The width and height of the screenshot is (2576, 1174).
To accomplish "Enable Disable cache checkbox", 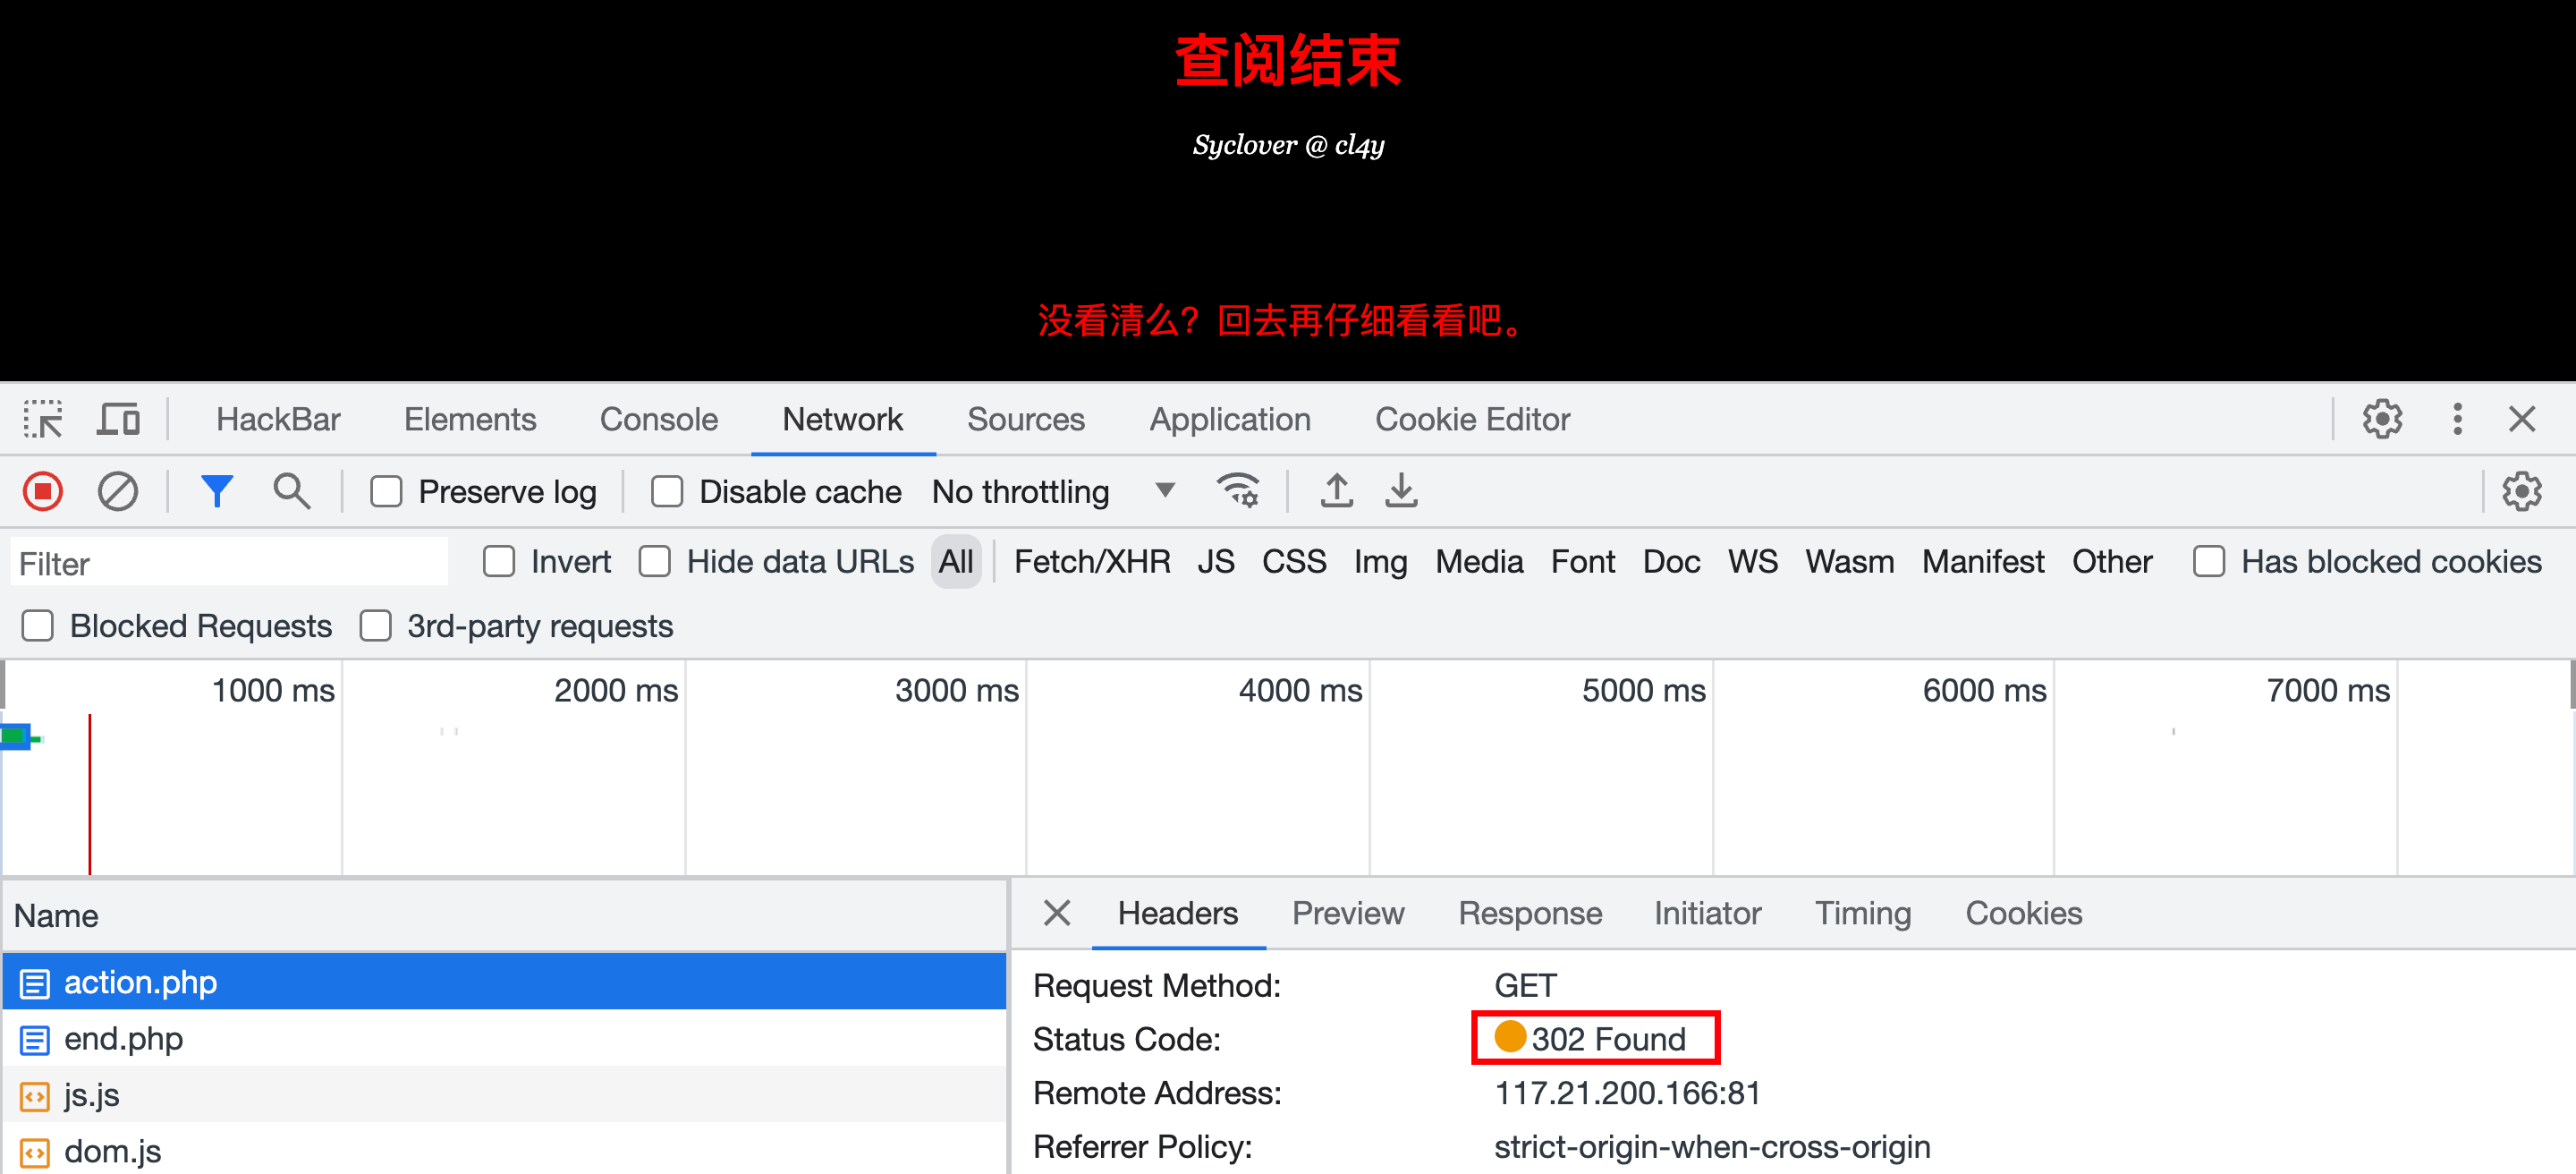I will coord(667,491).
